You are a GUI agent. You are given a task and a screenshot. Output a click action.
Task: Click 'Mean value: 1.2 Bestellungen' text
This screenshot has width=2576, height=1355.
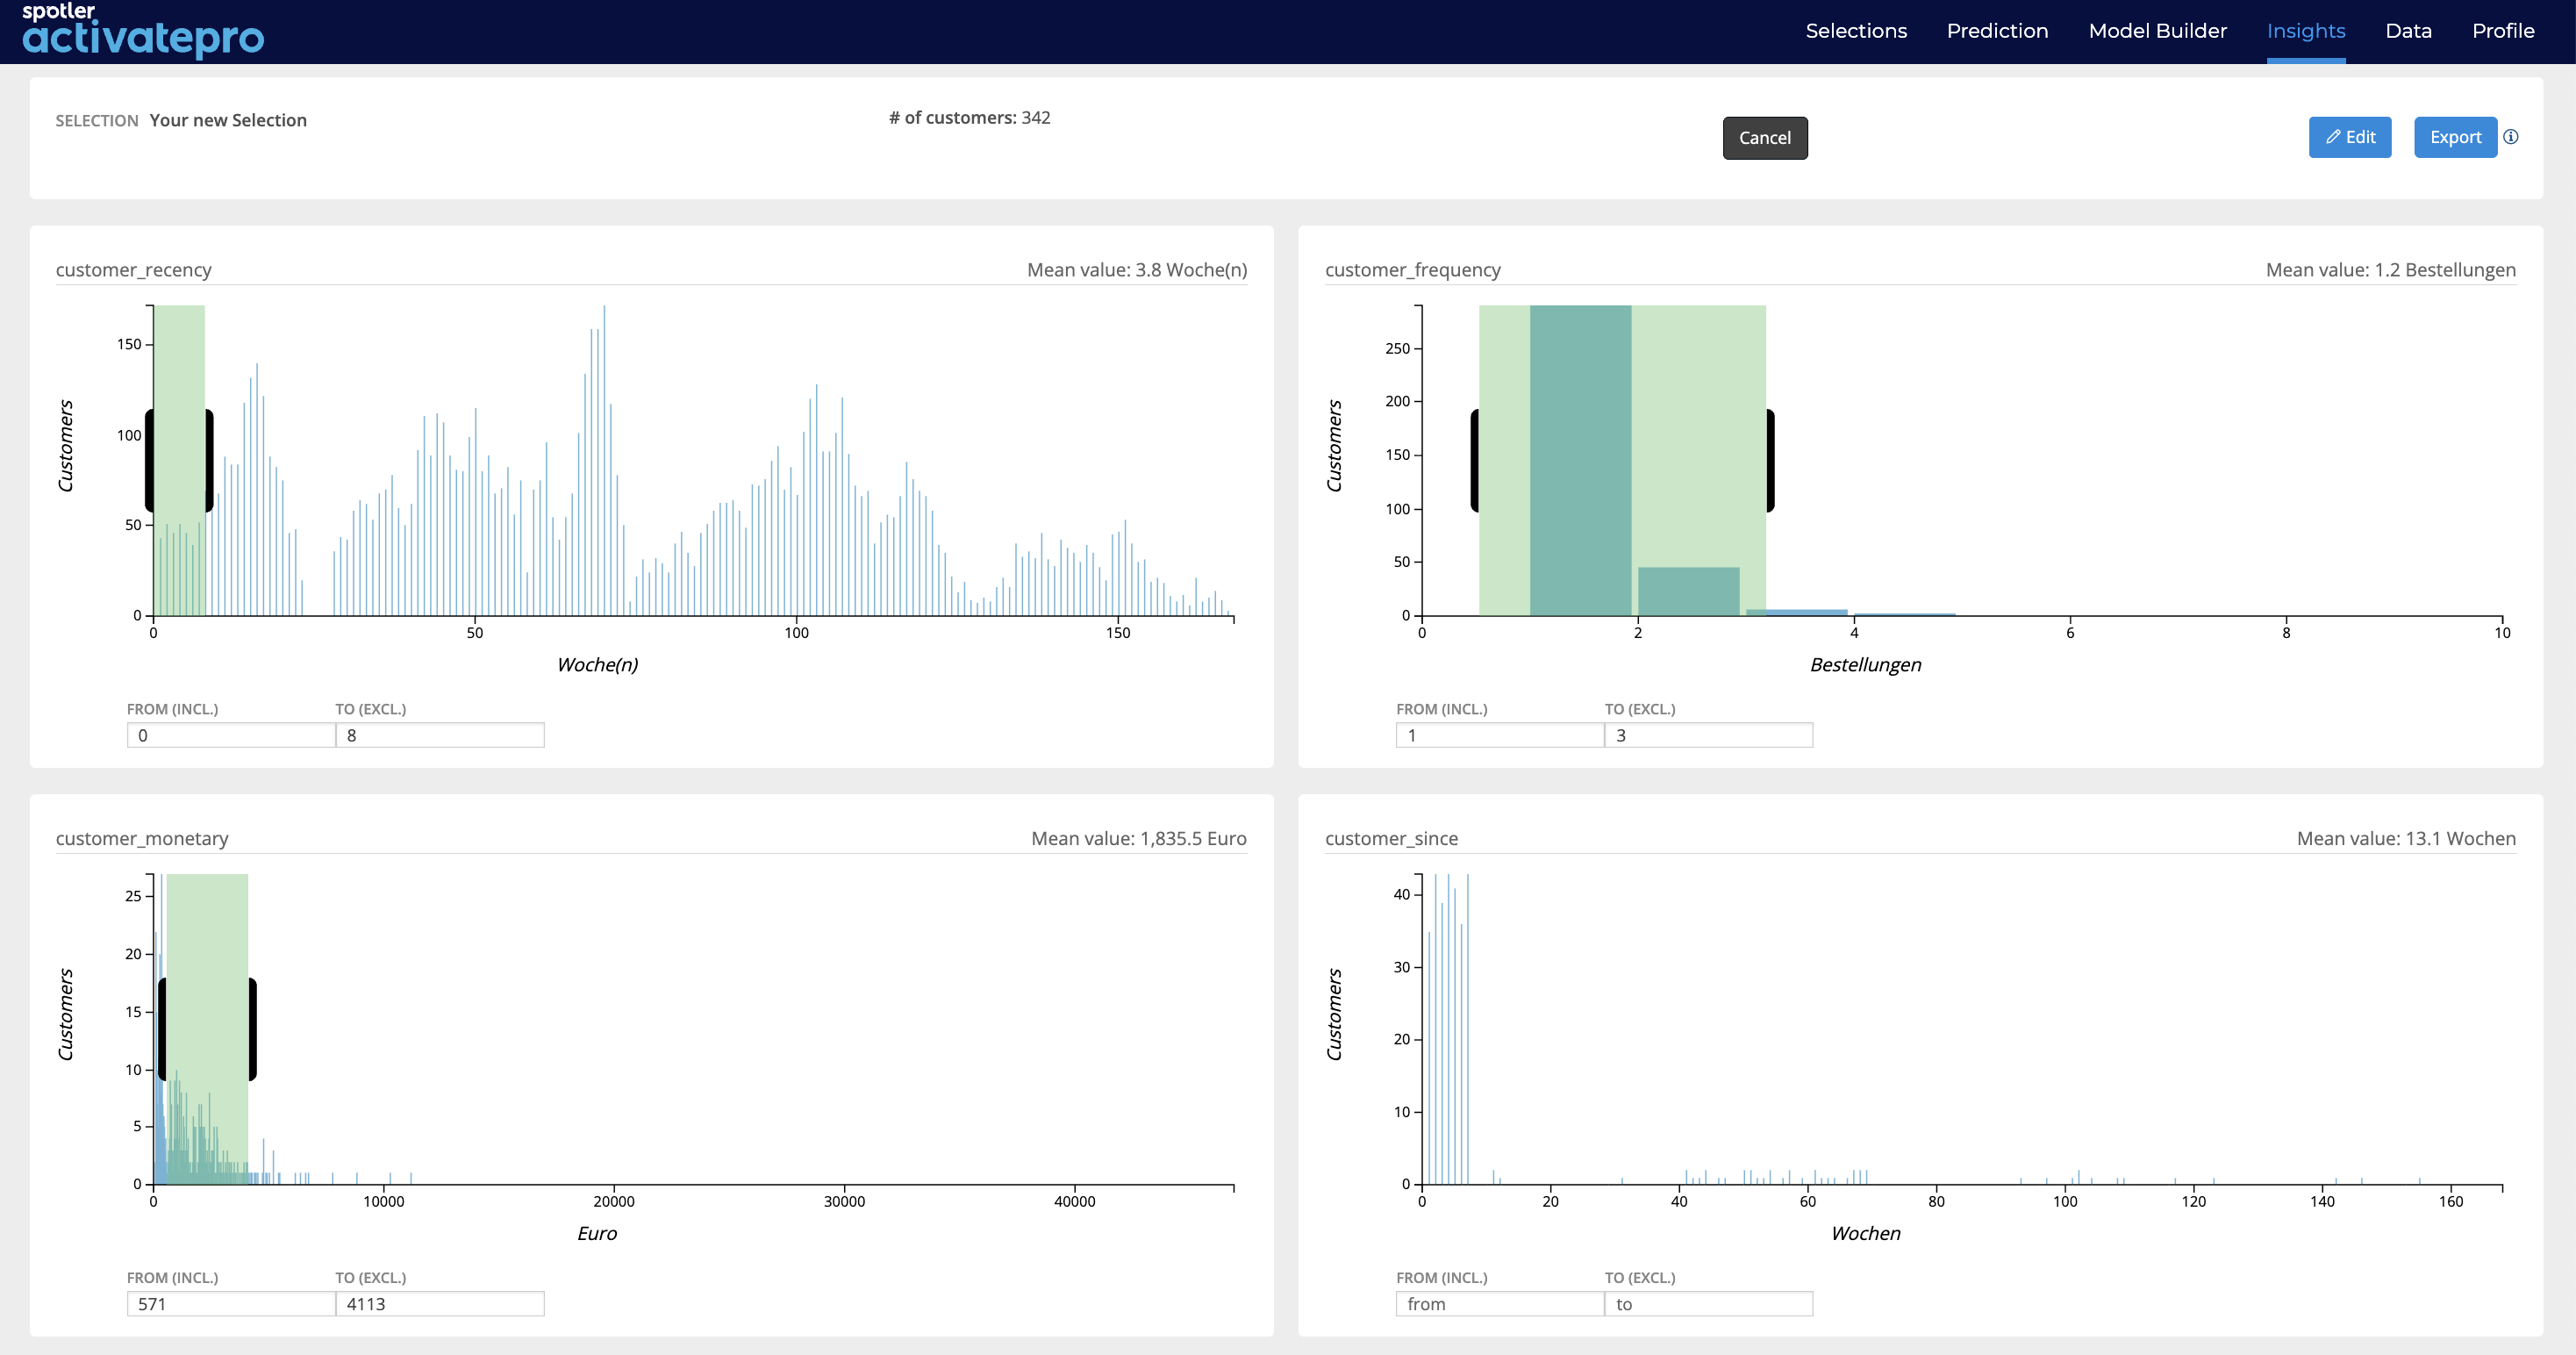click(x=2390, y=270)
